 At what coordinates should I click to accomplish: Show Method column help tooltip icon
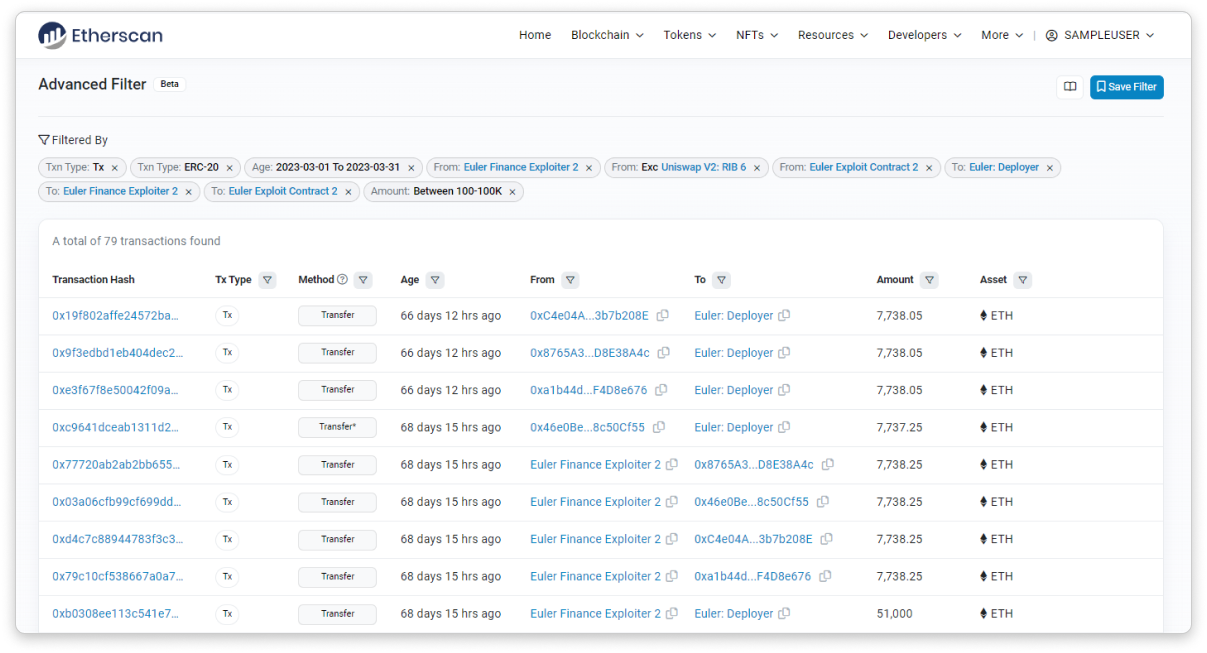point(342,280)
